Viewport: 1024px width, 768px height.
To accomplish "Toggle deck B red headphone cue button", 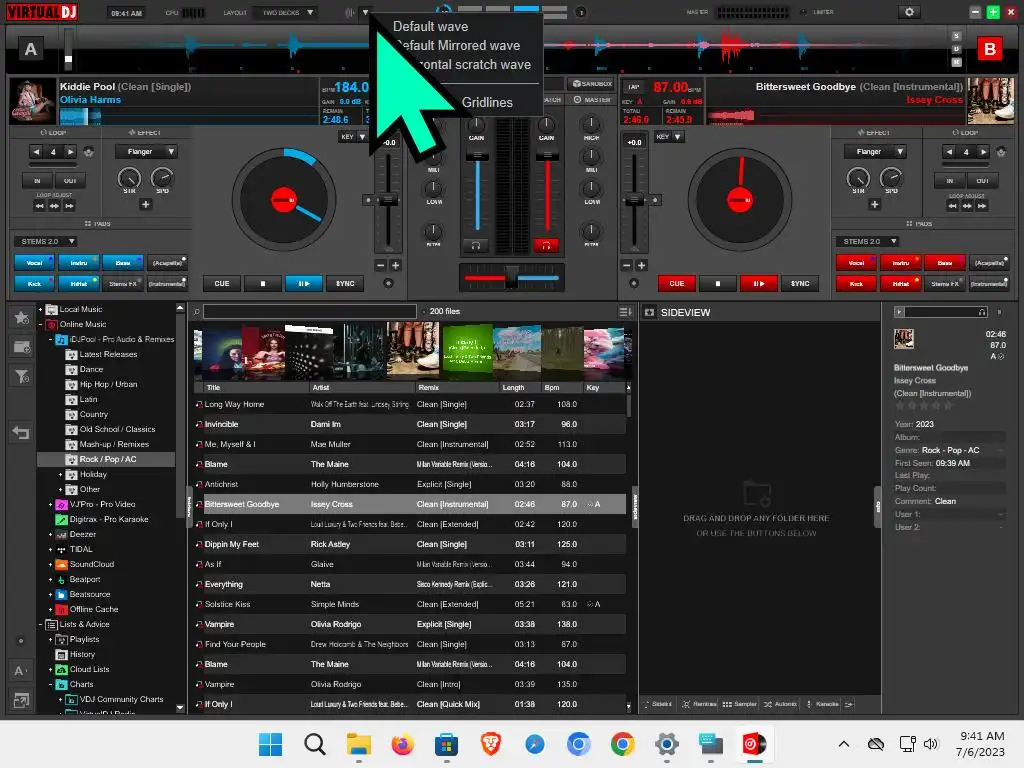I will pyautogui.click(x=546, y=246).
